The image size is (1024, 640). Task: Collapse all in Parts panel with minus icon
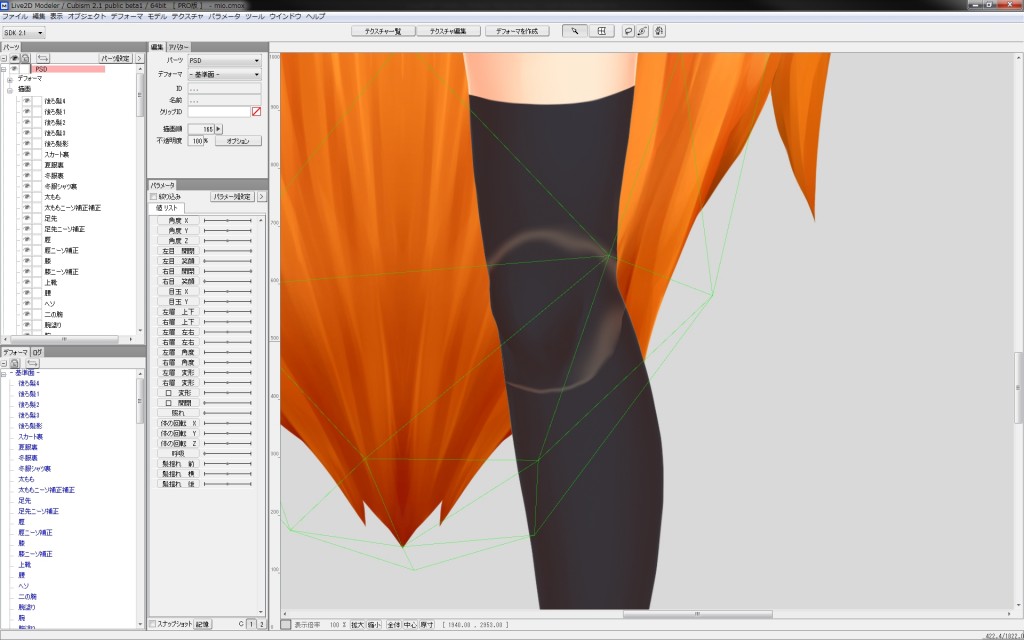(x=4, y=58)
